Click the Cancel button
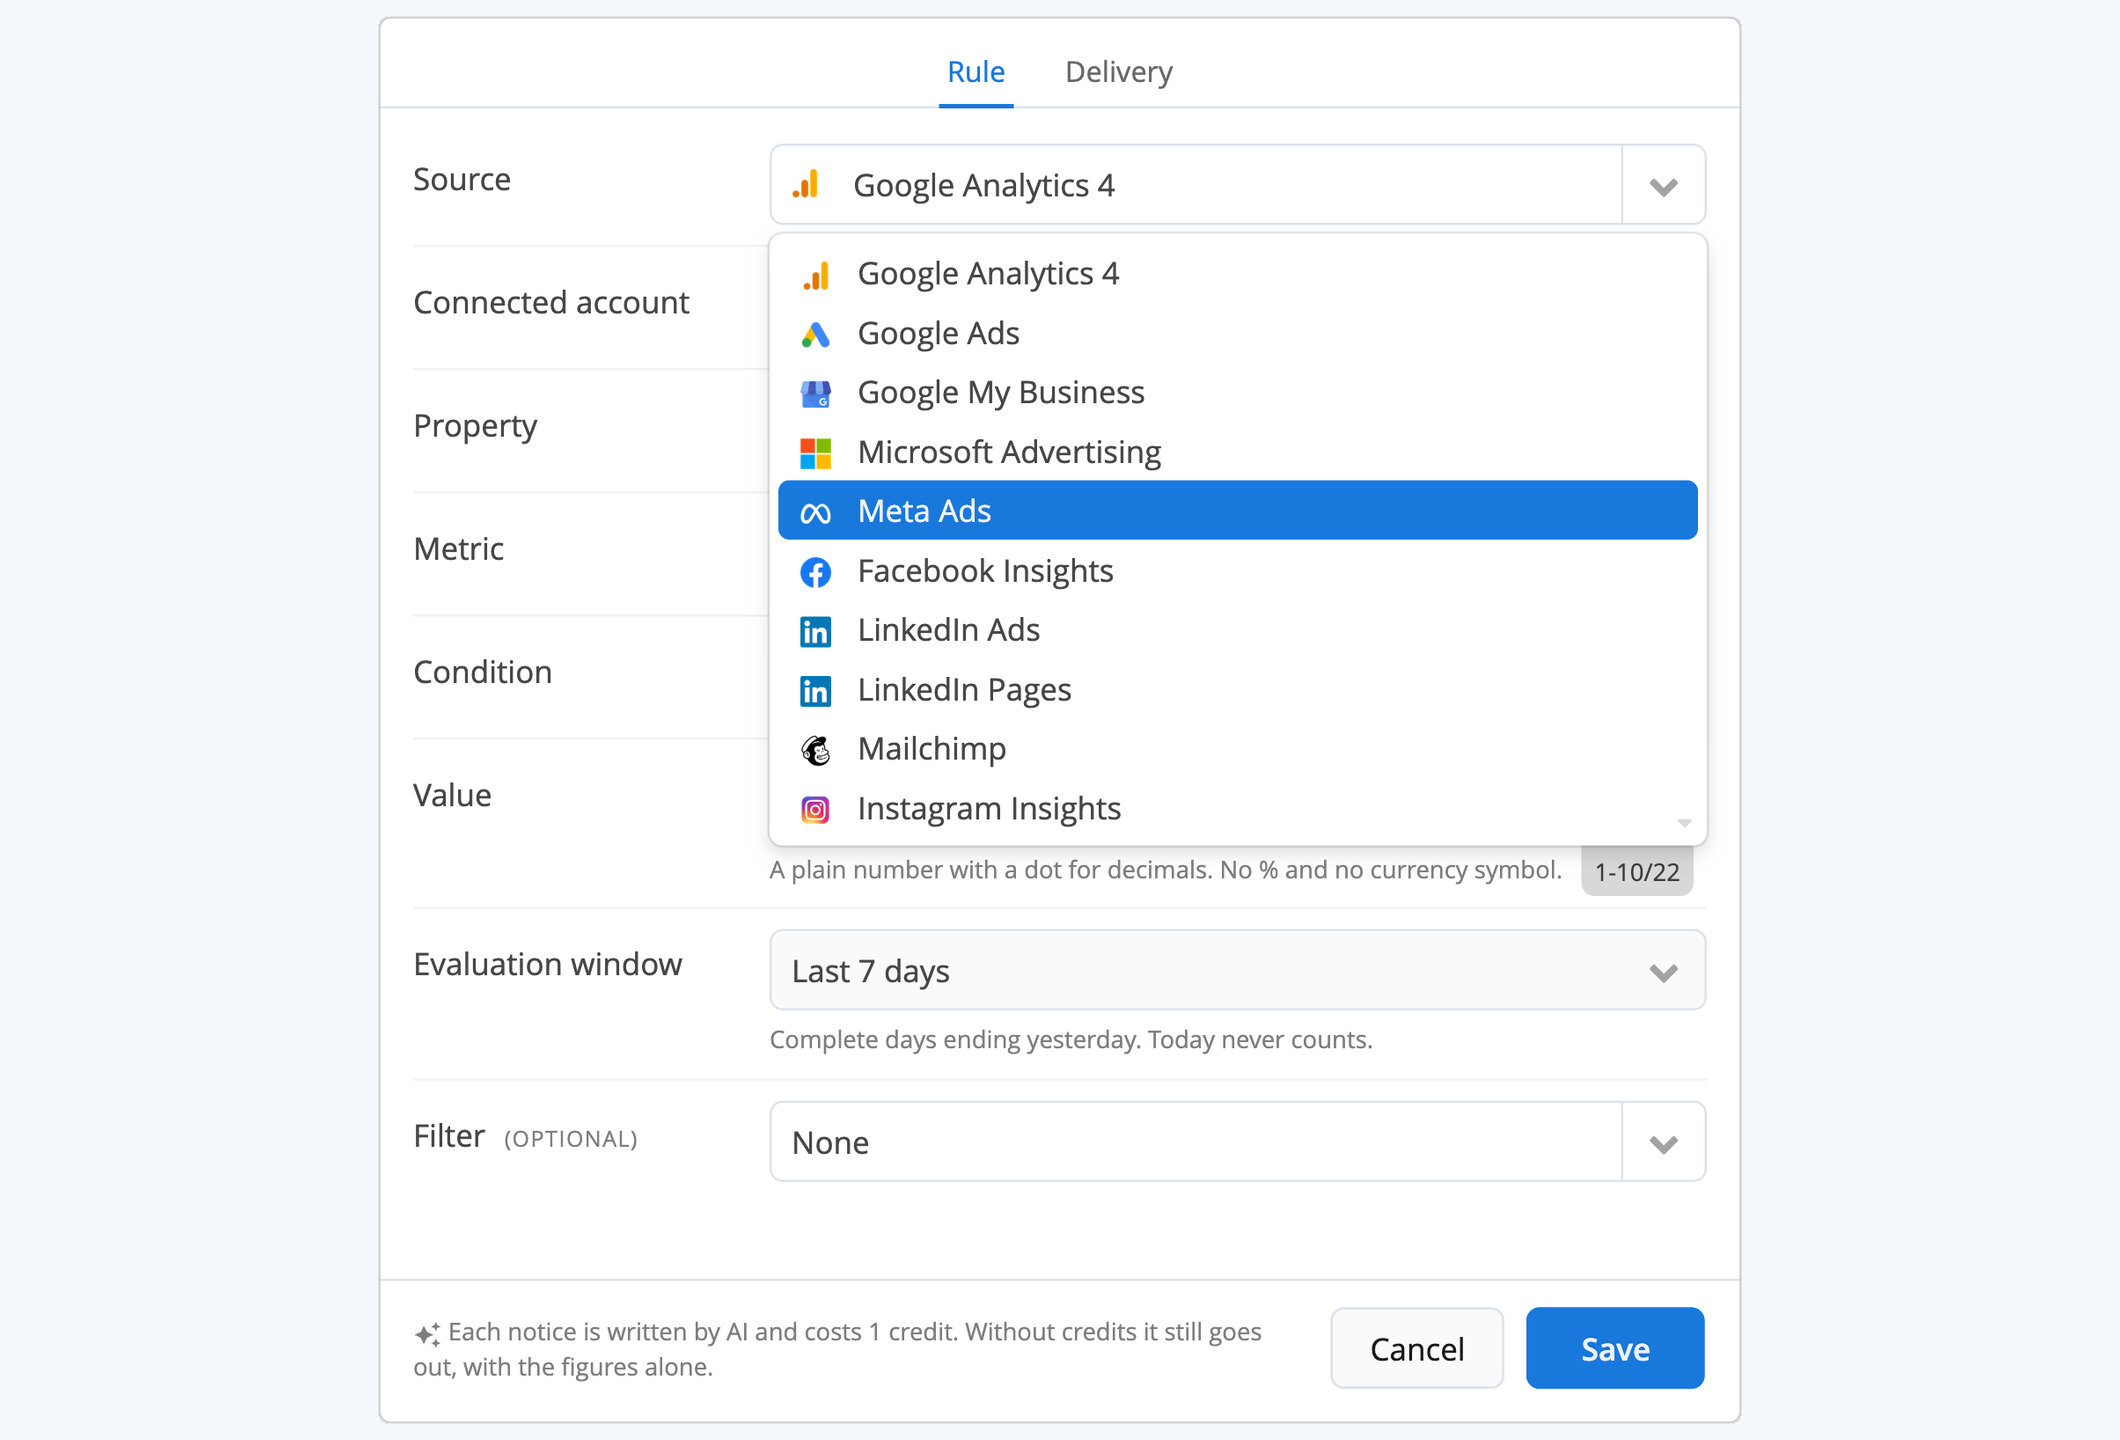This screenshot has height=1440, width=2120. [x=1417, y=1349]
